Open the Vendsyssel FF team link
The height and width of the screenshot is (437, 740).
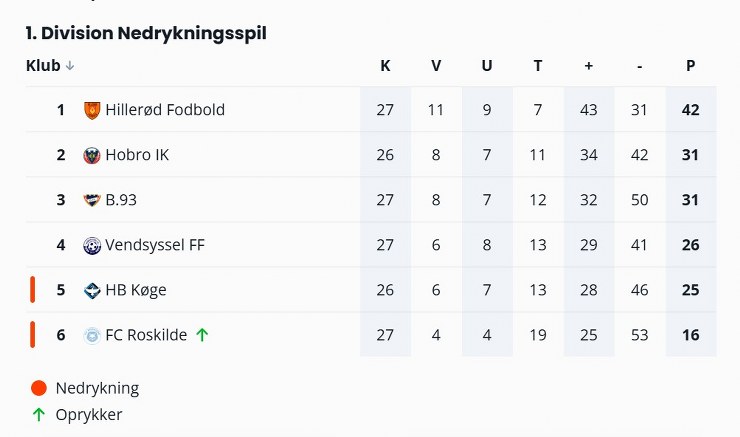pyautogui.click(x=155, y=245)
